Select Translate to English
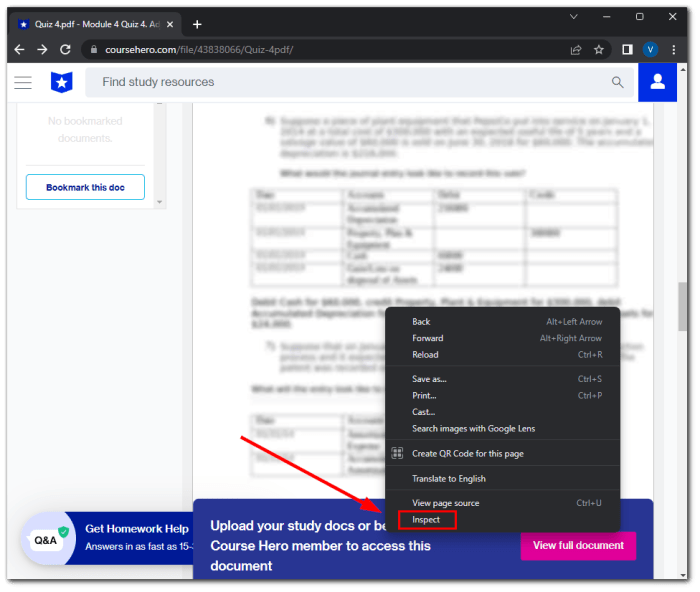This screenshot has width=700, height=592. (502, 478)
